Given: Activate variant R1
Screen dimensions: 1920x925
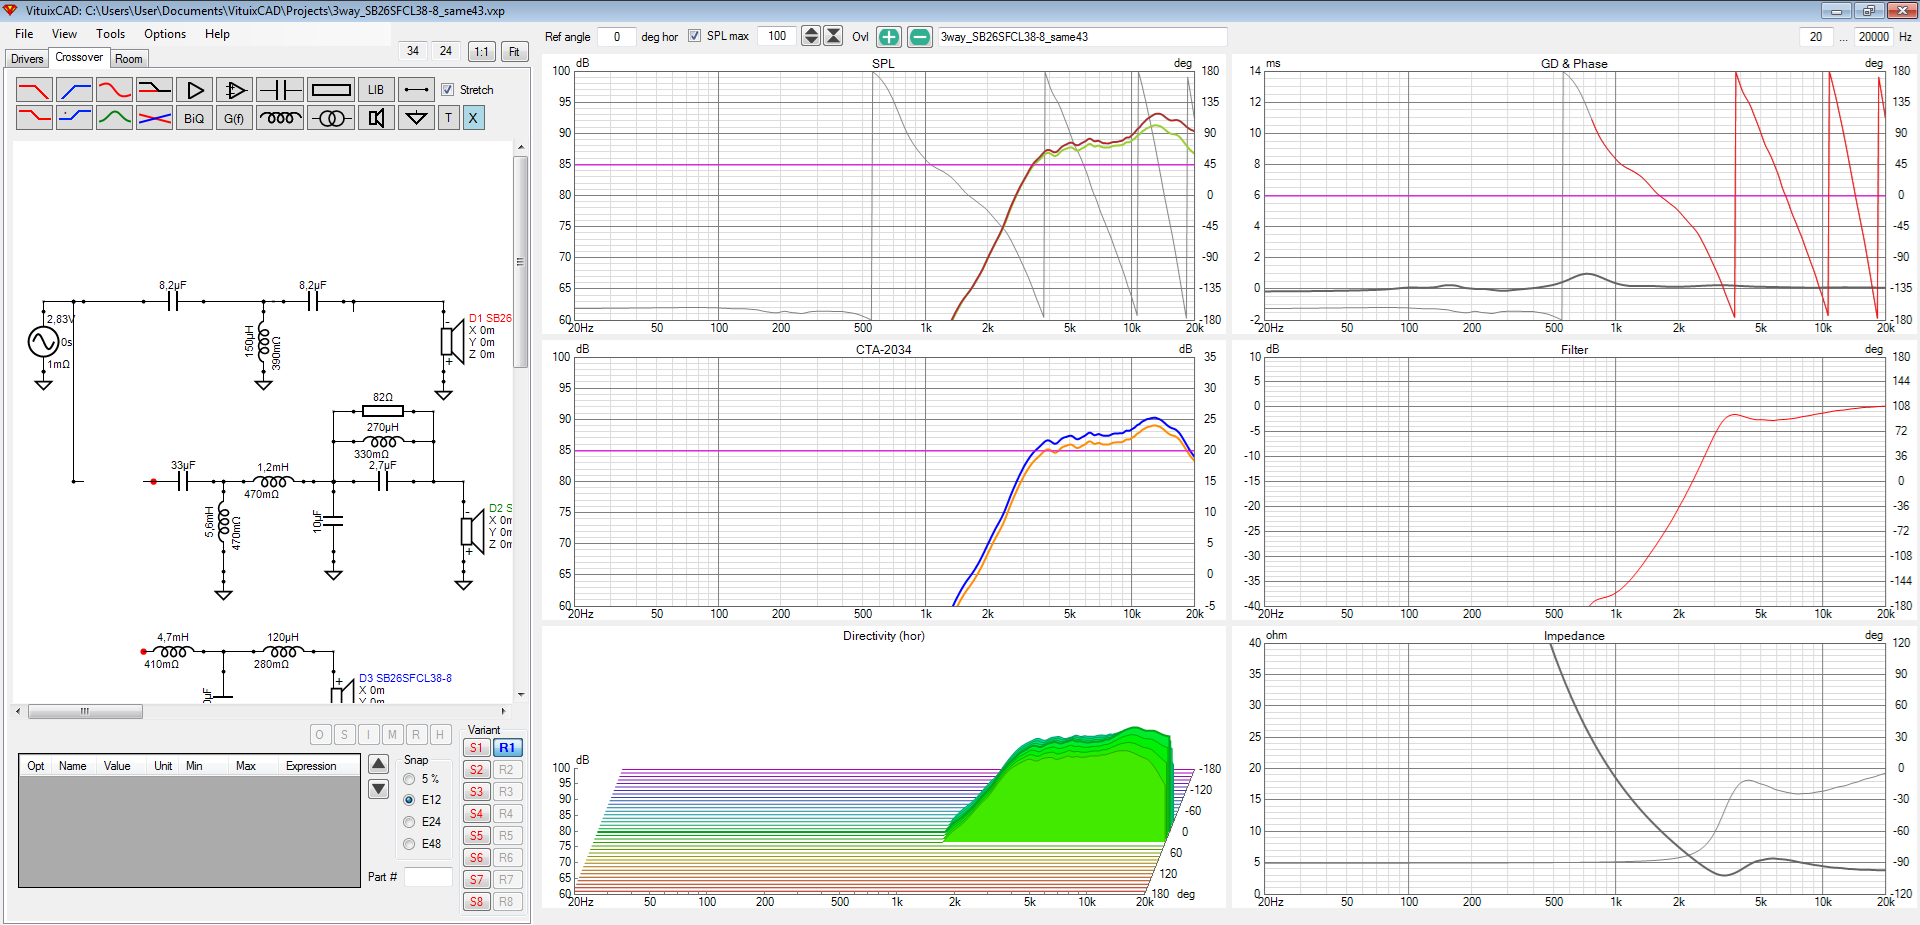Looking at the screenshot, I should 507,748.
